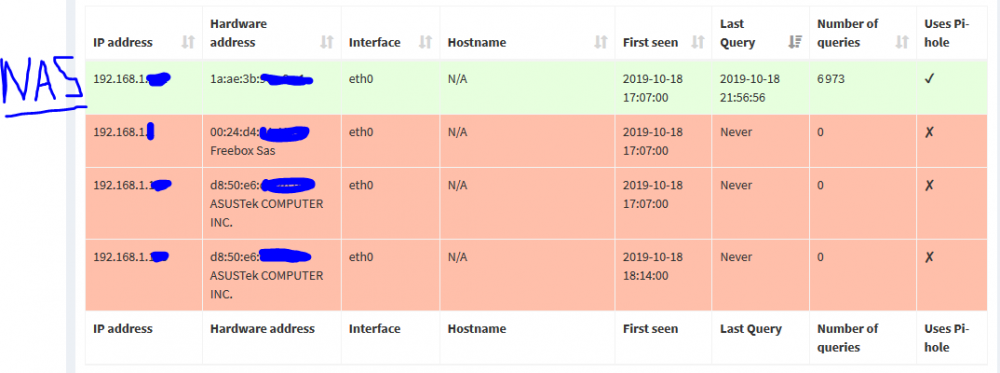Sort by First seen arrows icon
This screenshot has height=373, width=1000.
698,43
